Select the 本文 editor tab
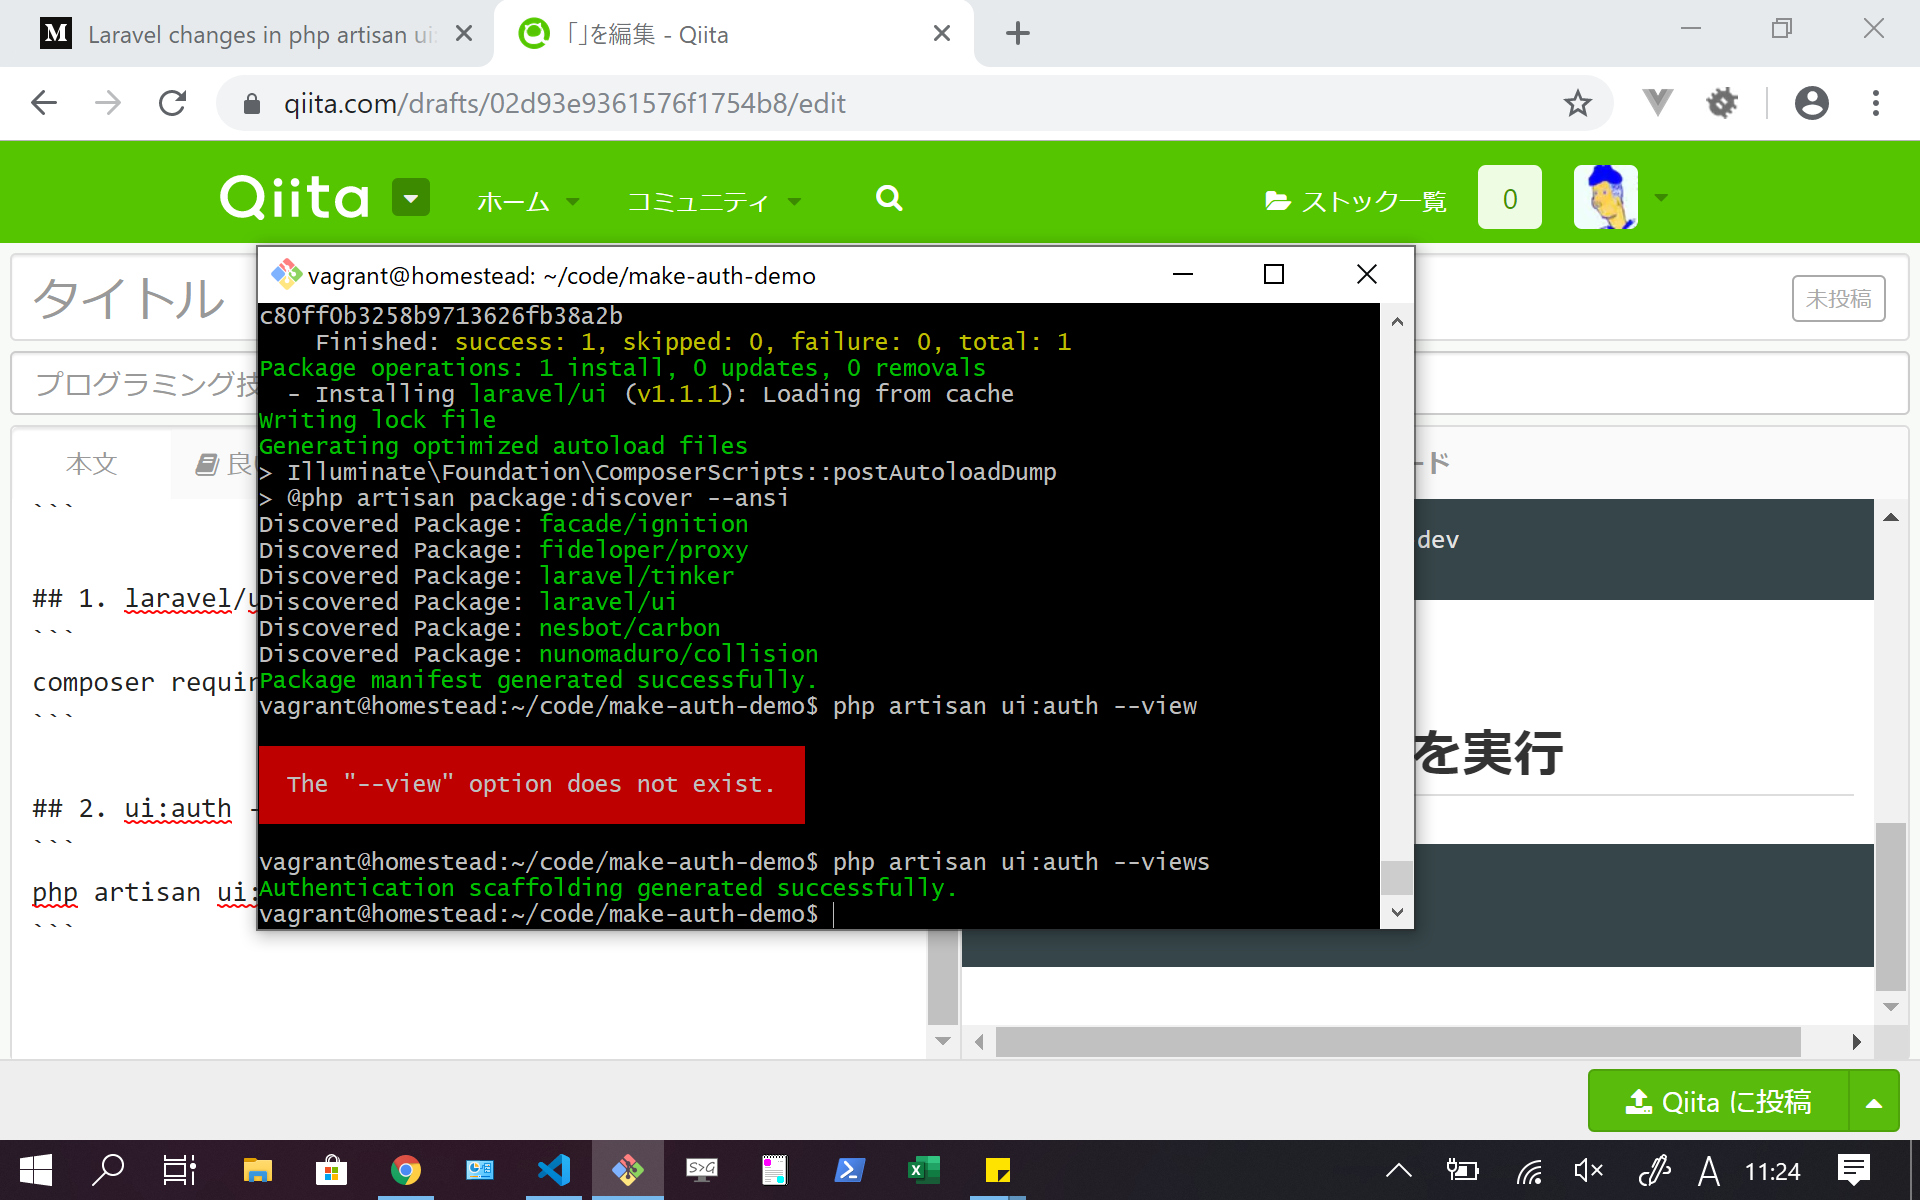Image resolution: width=1920 pixels, height=1200 pixels. pos(92,464)
